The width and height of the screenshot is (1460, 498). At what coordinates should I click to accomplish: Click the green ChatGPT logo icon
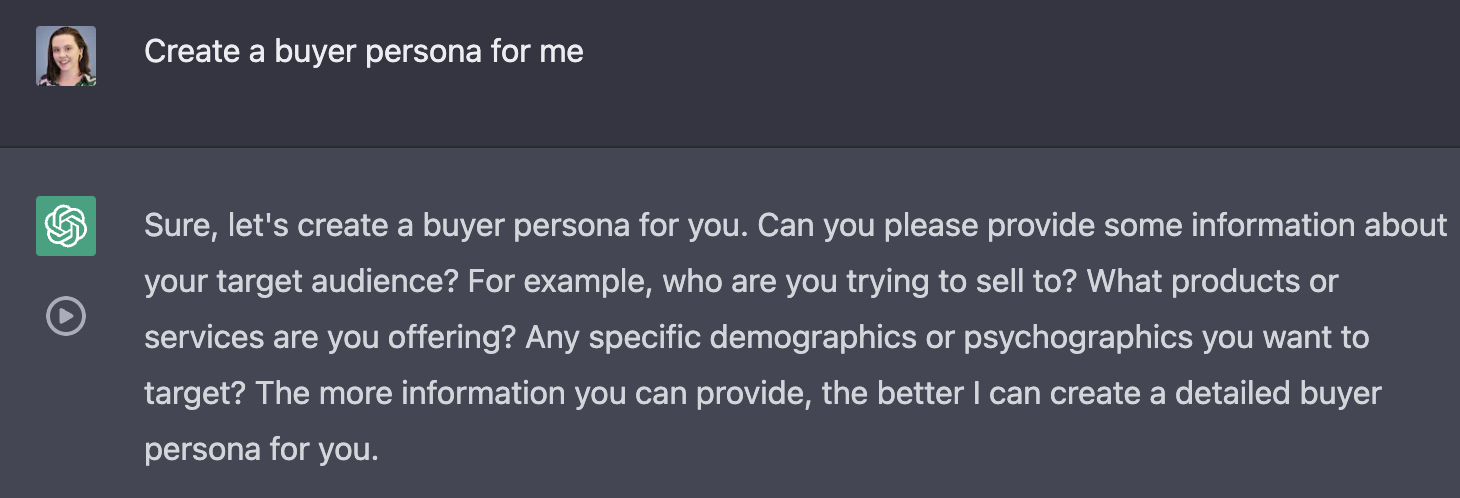tap(66, 226)
